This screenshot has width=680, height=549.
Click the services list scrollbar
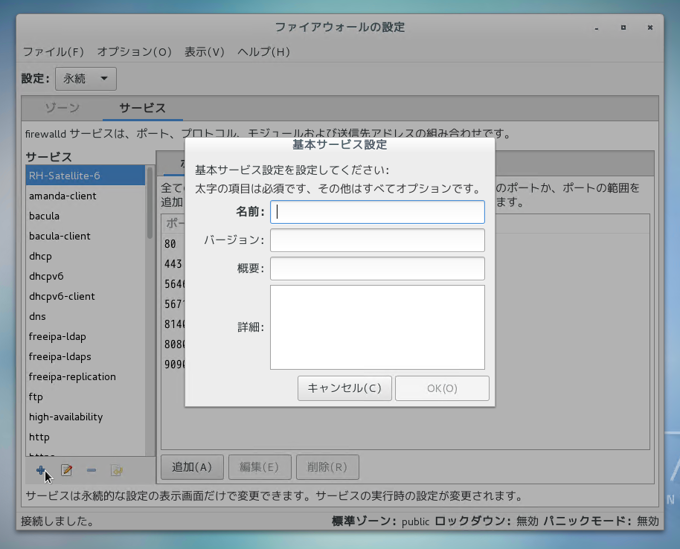click(x=150, y=203)
